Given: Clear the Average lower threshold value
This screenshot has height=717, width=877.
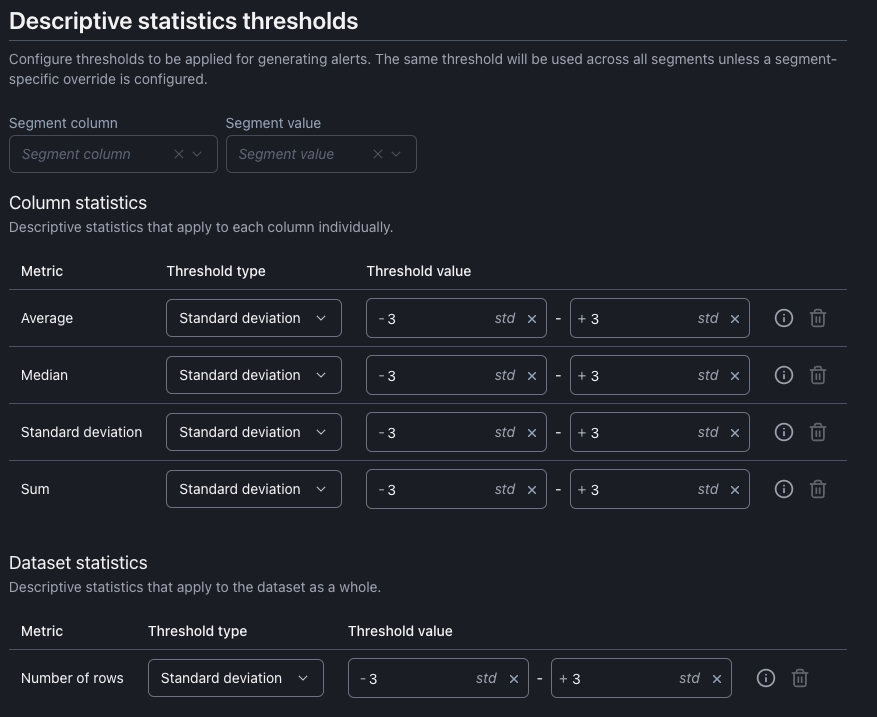Looking at the screenshot, I should pyautogui.click(x=532, y=319).
